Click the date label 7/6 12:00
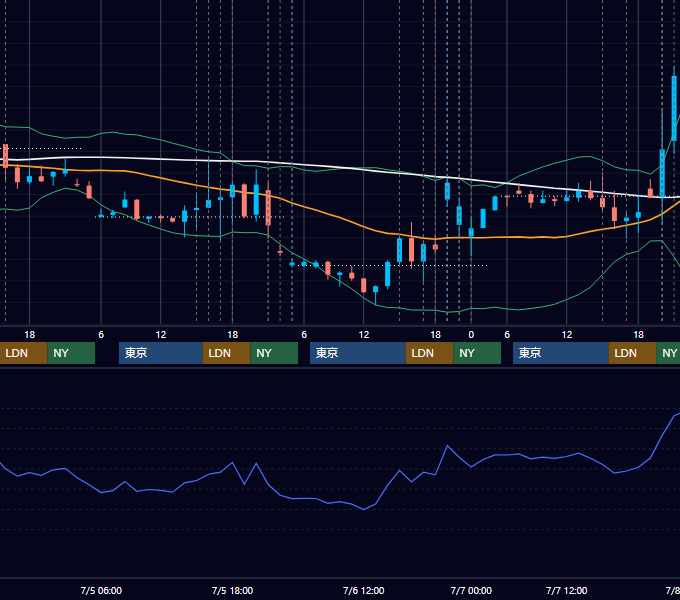 pyautogui.click(x=363, y=590)
